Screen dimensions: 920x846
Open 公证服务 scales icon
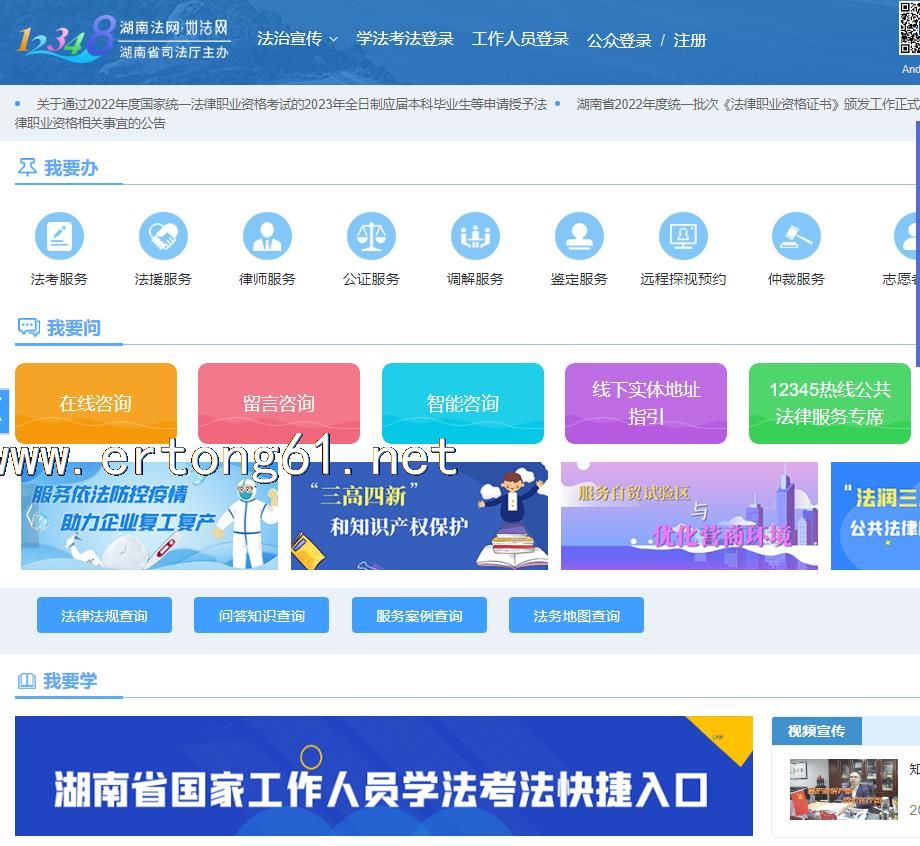click(x=371, y=237)
